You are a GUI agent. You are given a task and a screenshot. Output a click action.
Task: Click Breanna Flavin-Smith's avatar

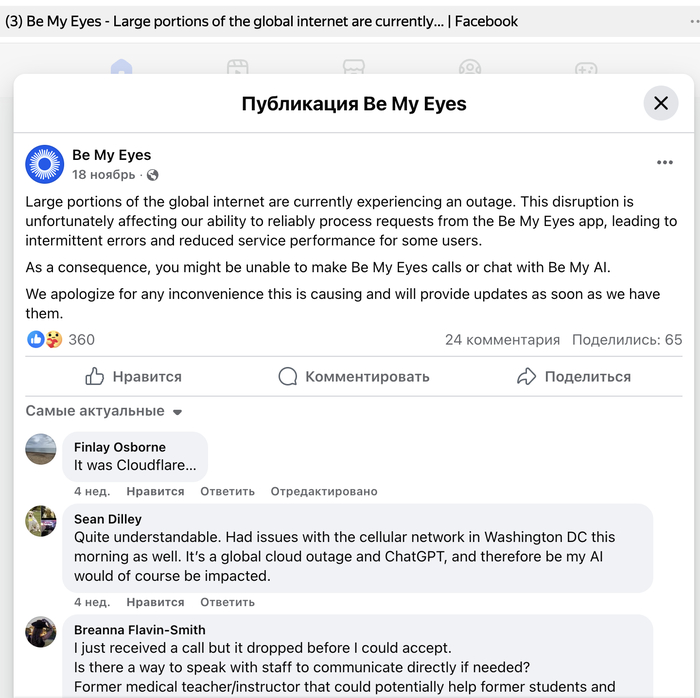coord(41,632)
